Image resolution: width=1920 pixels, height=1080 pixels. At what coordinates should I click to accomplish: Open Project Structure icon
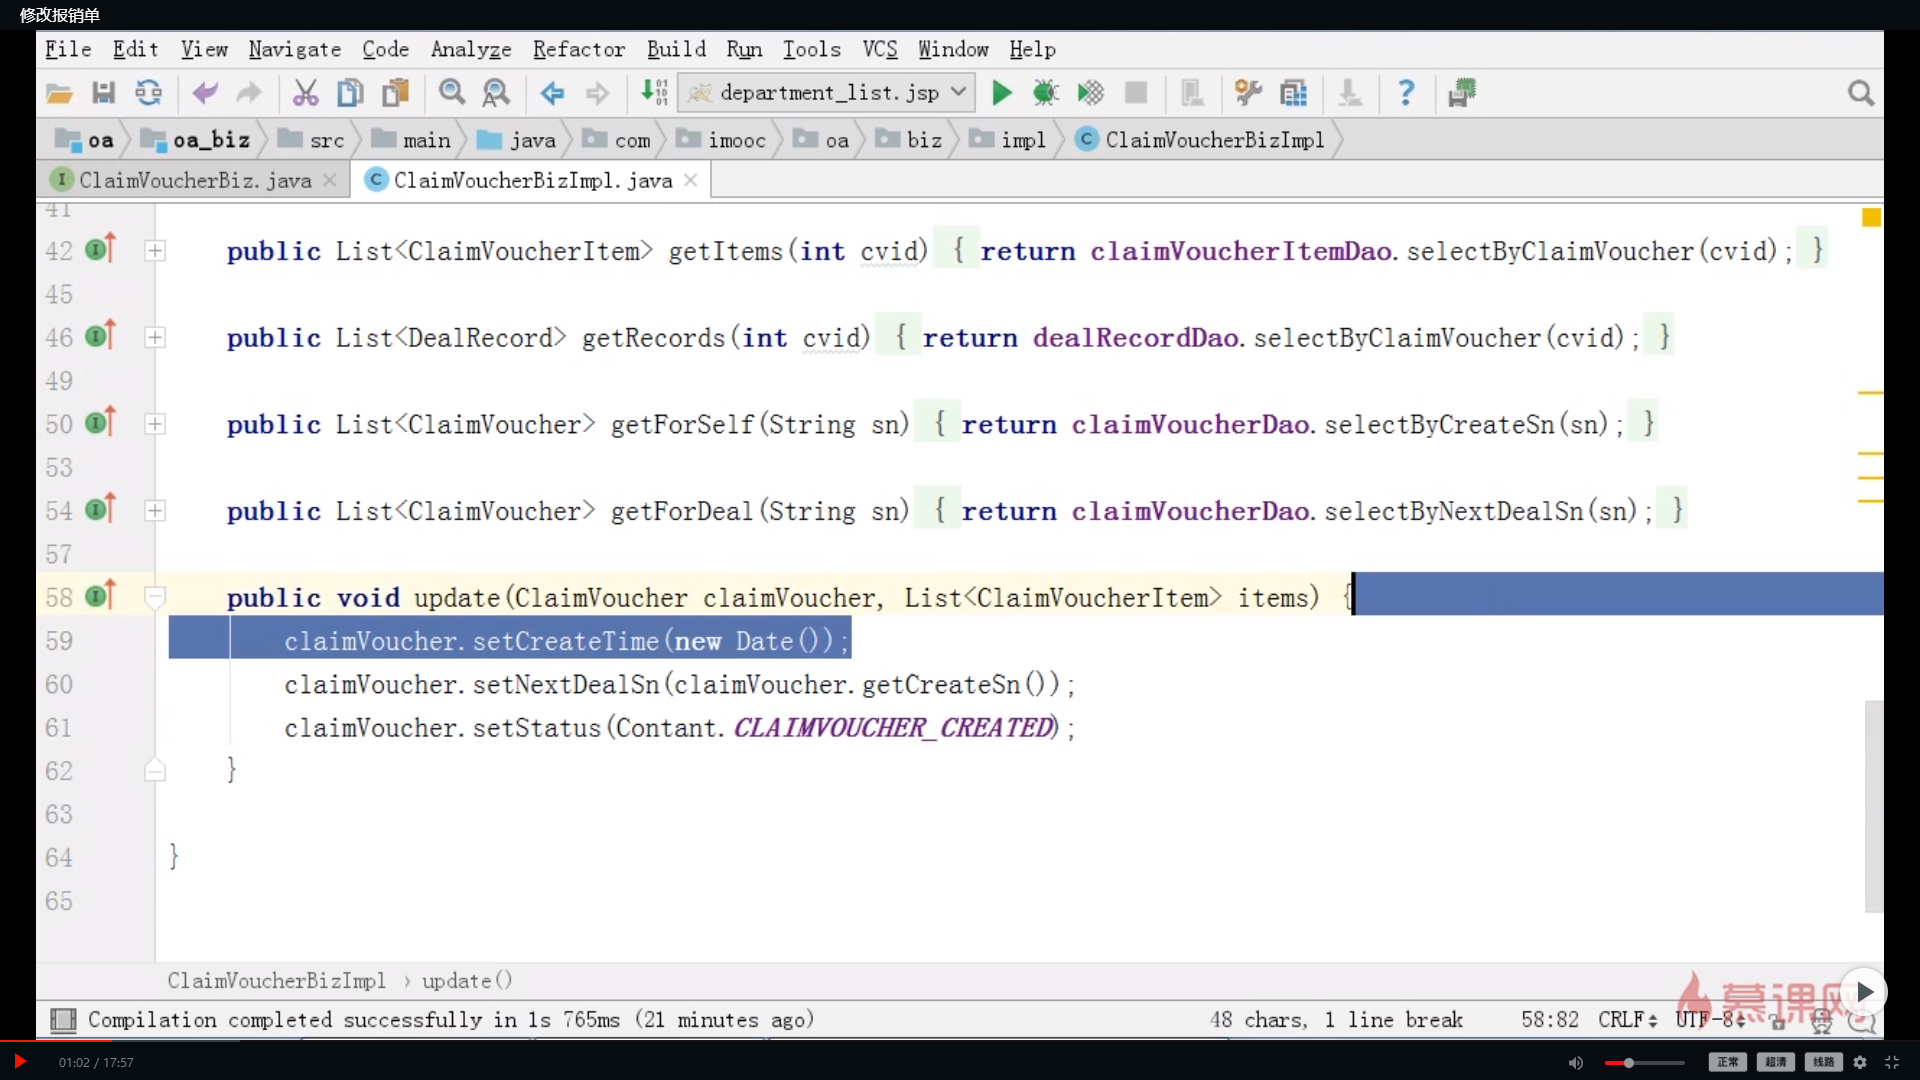1293,93
